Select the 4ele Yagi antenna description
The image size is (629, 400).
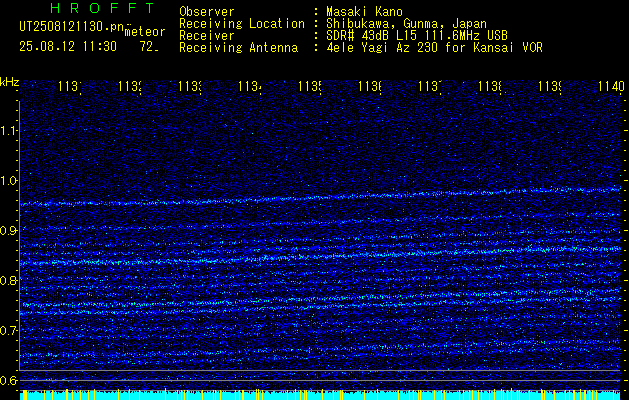(x=434, y=48)
